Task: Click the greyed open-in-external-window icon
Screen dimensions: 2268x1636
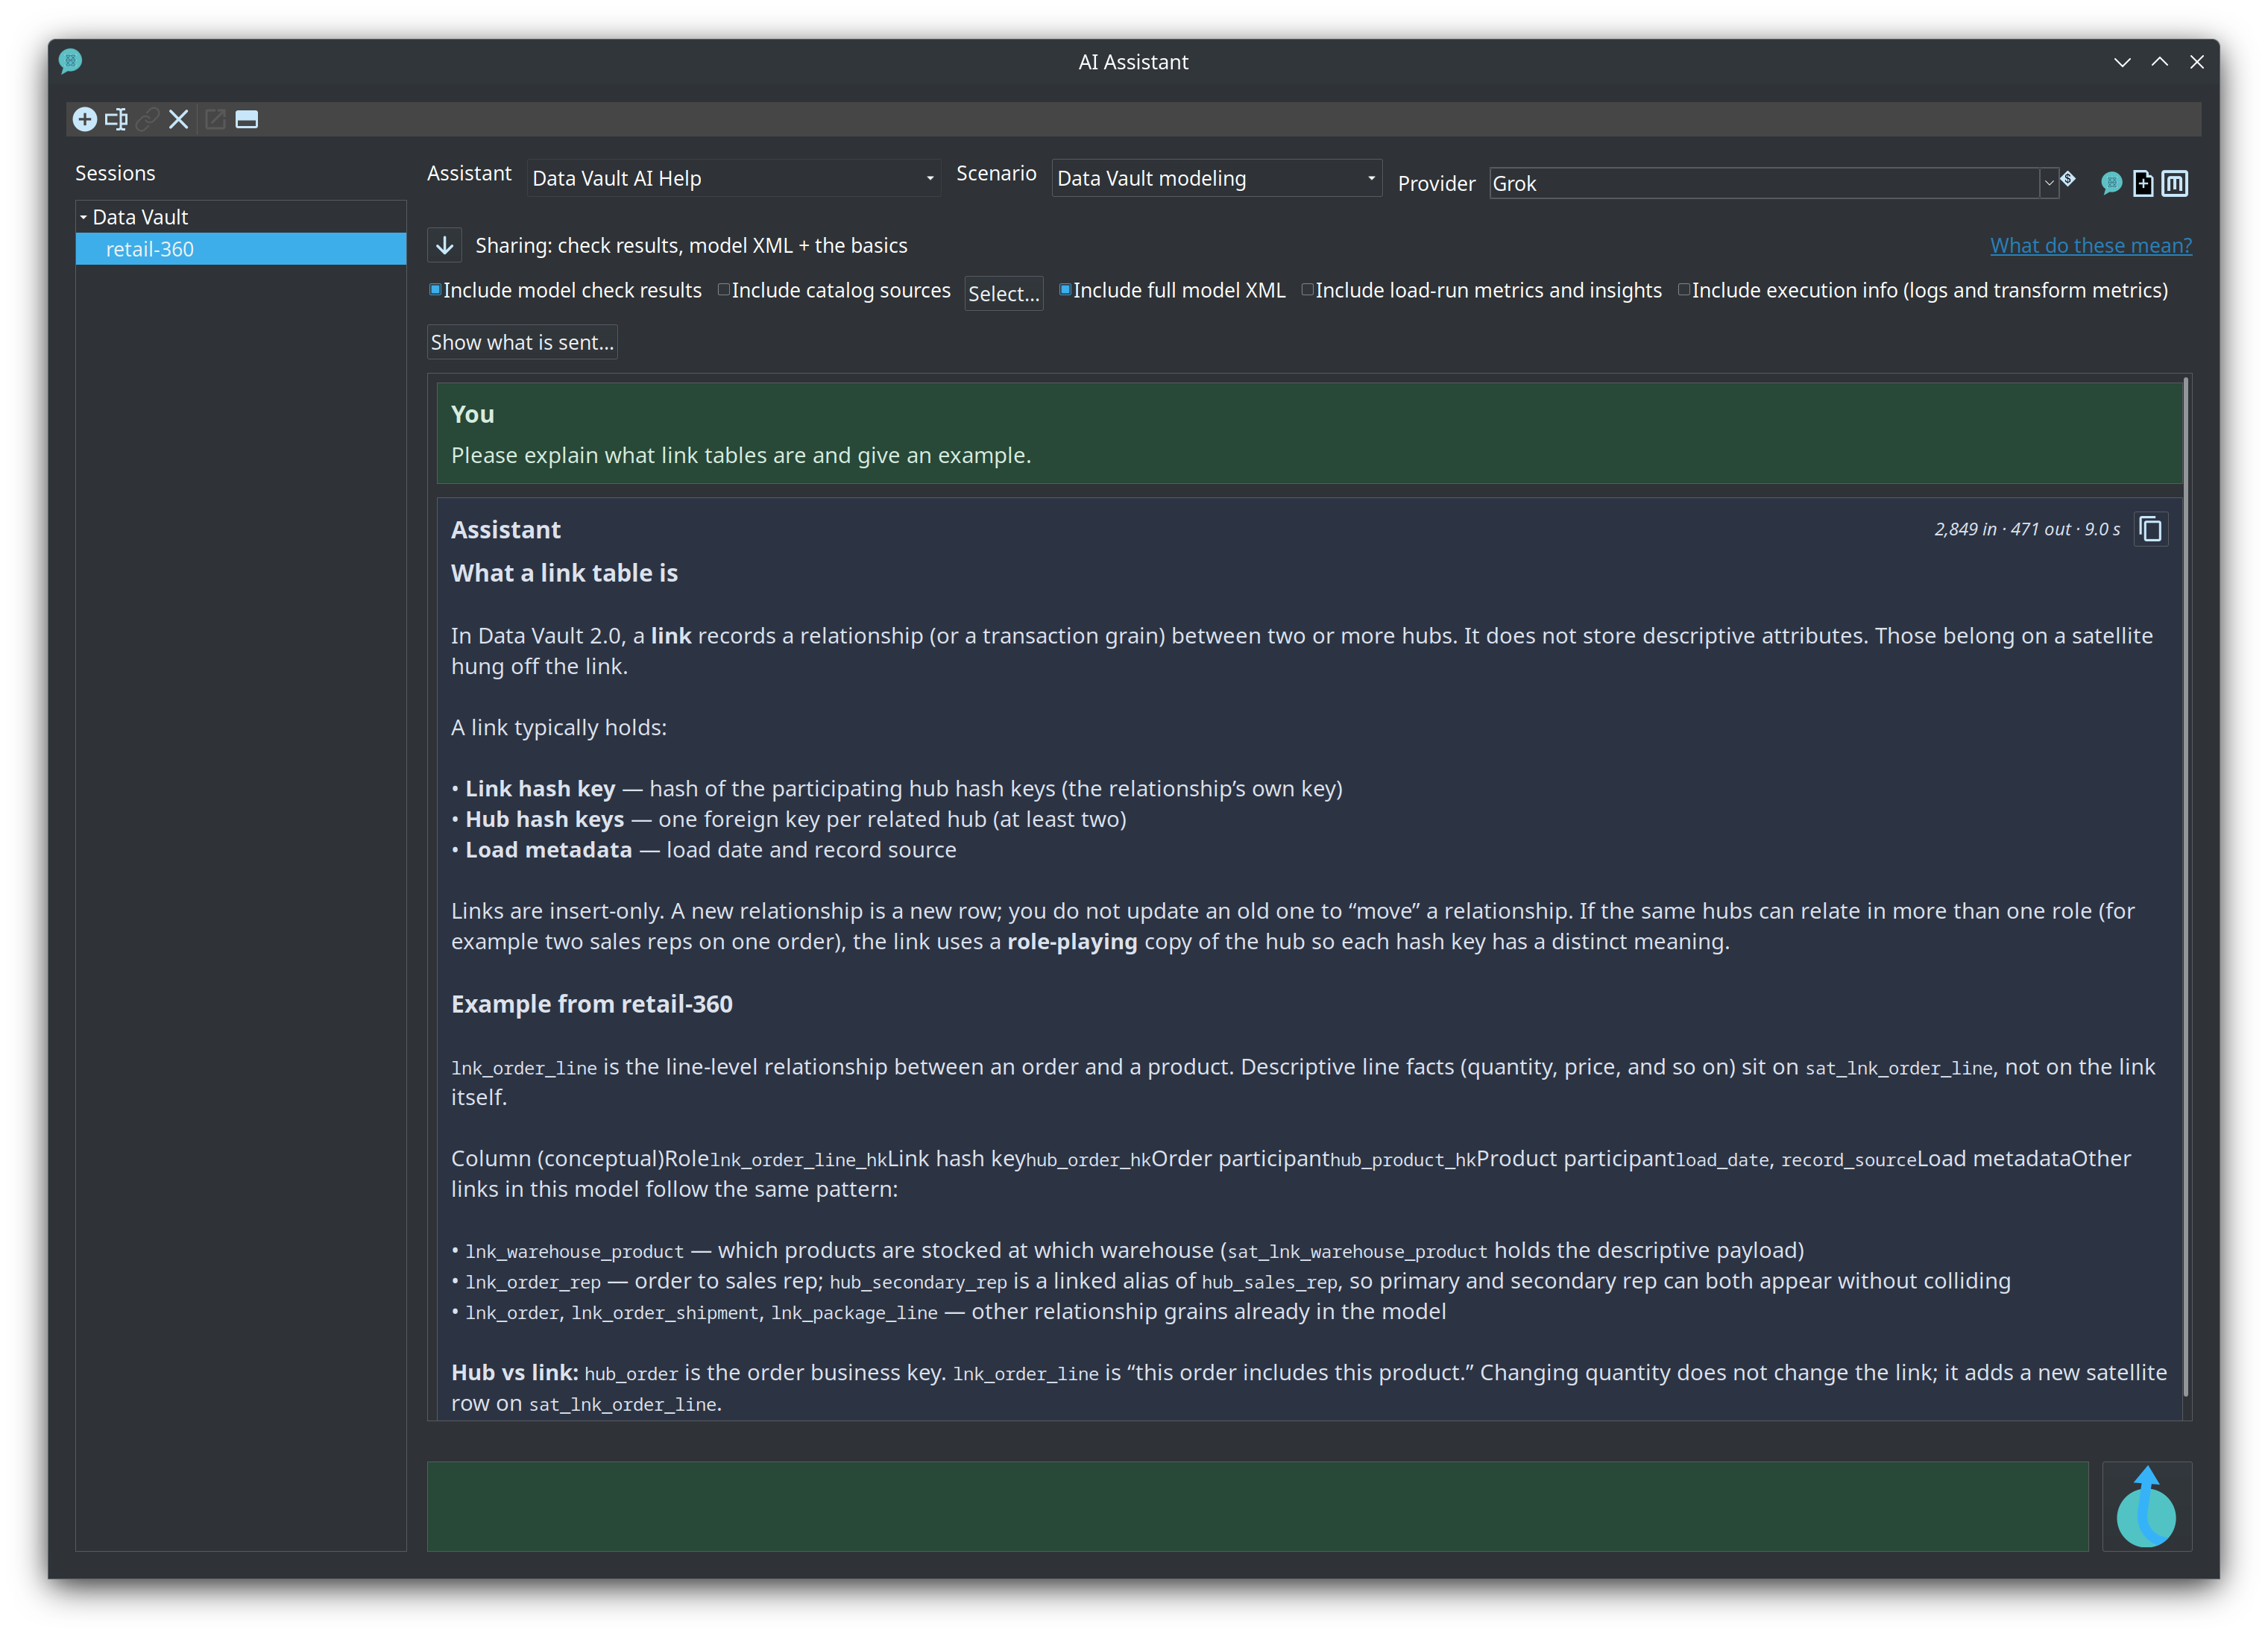Action: pyautogui.click(x=215, y=119)
